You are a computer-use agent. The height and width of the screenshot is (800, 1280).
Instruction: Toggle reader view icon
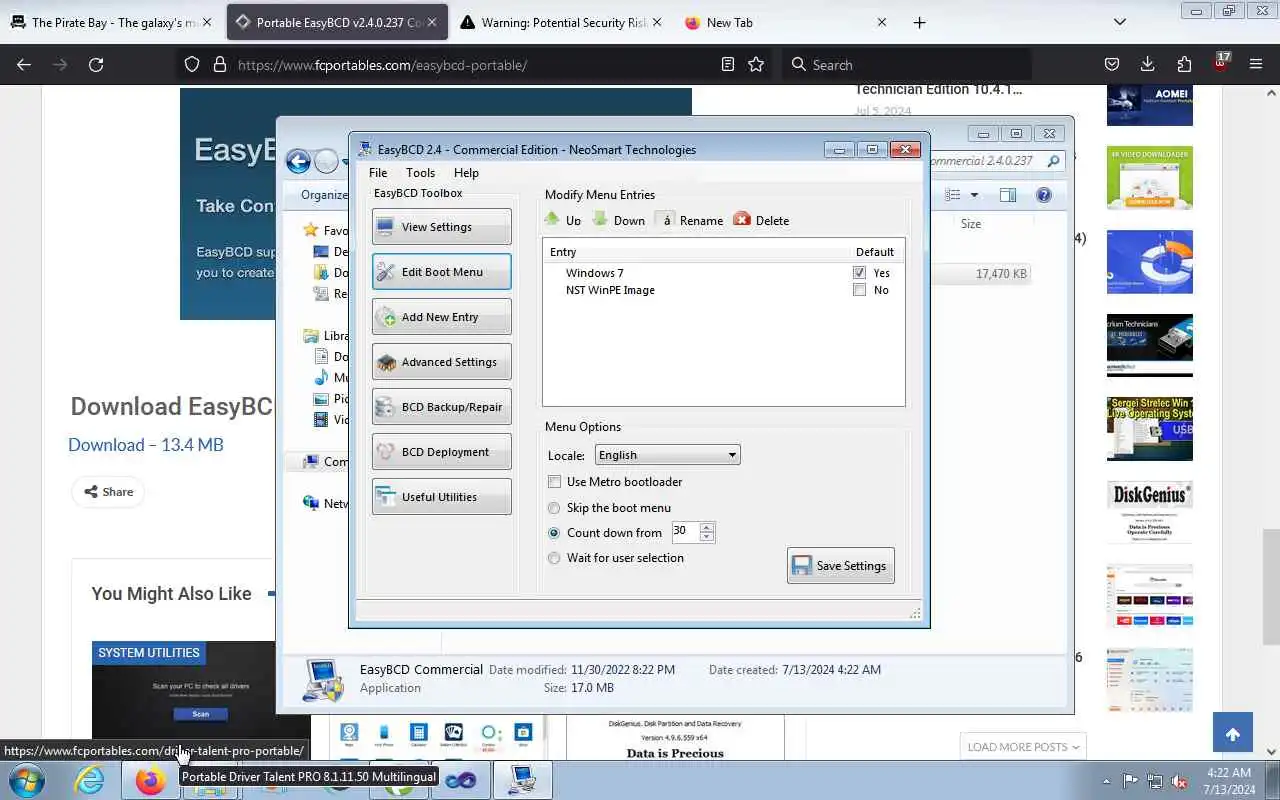point(728,64)
